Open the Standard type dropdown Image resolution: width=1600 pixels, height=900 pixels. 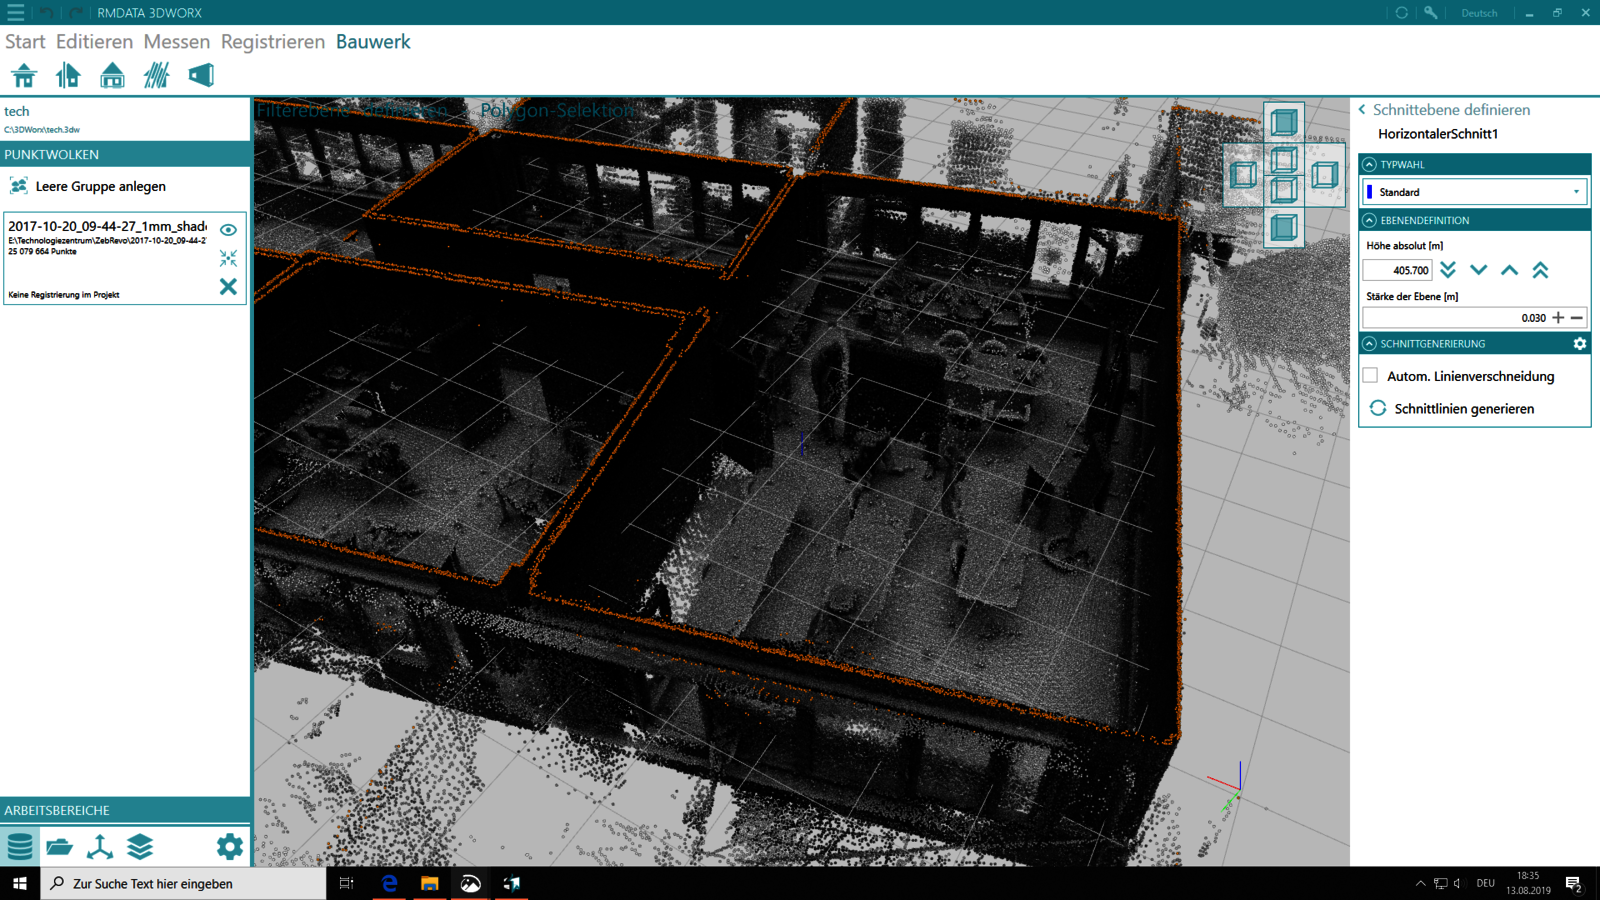point(1474,192)
